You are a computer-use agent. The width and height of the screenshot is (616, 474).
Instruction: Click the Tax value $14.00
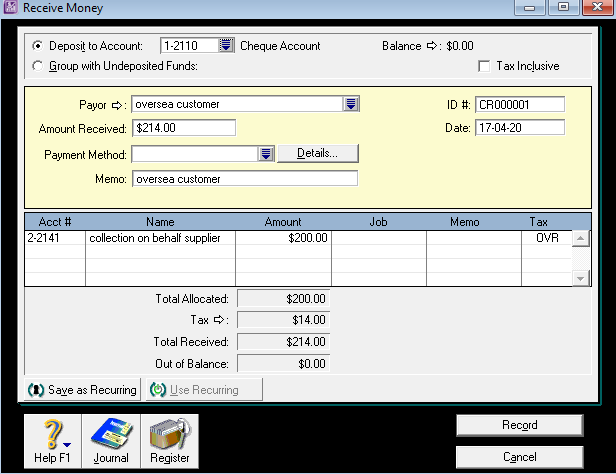283,320
